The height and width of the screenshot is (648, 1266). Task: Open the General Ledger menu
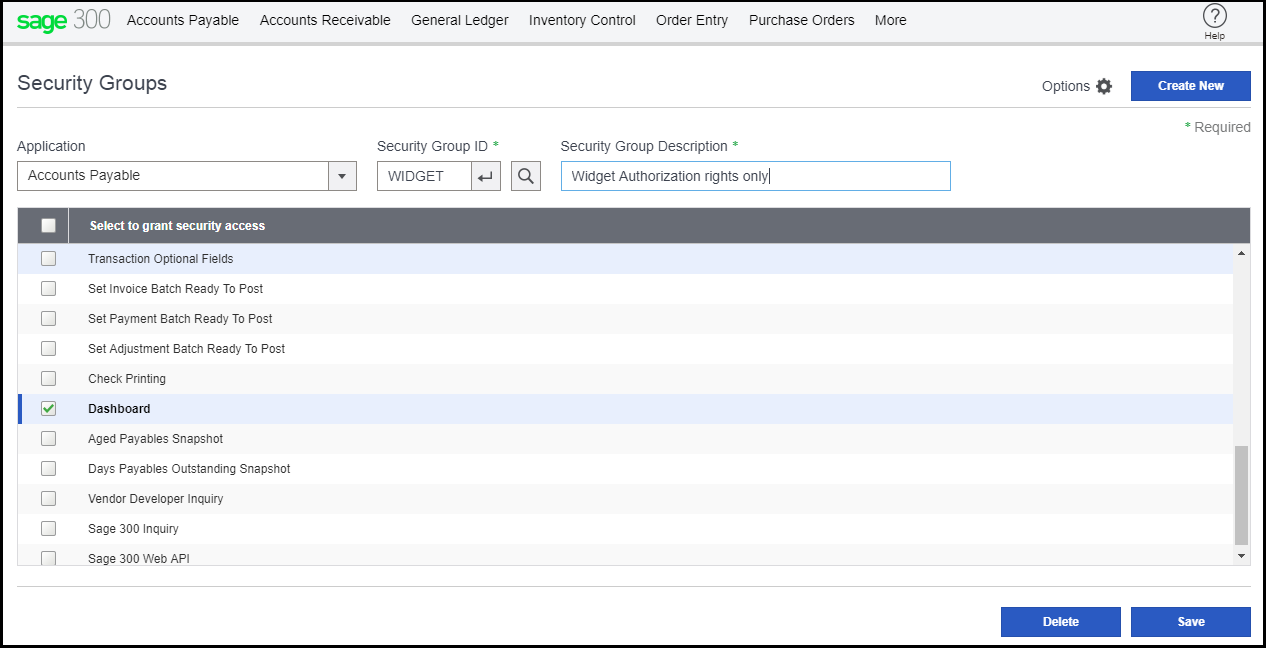coord(459,20)
